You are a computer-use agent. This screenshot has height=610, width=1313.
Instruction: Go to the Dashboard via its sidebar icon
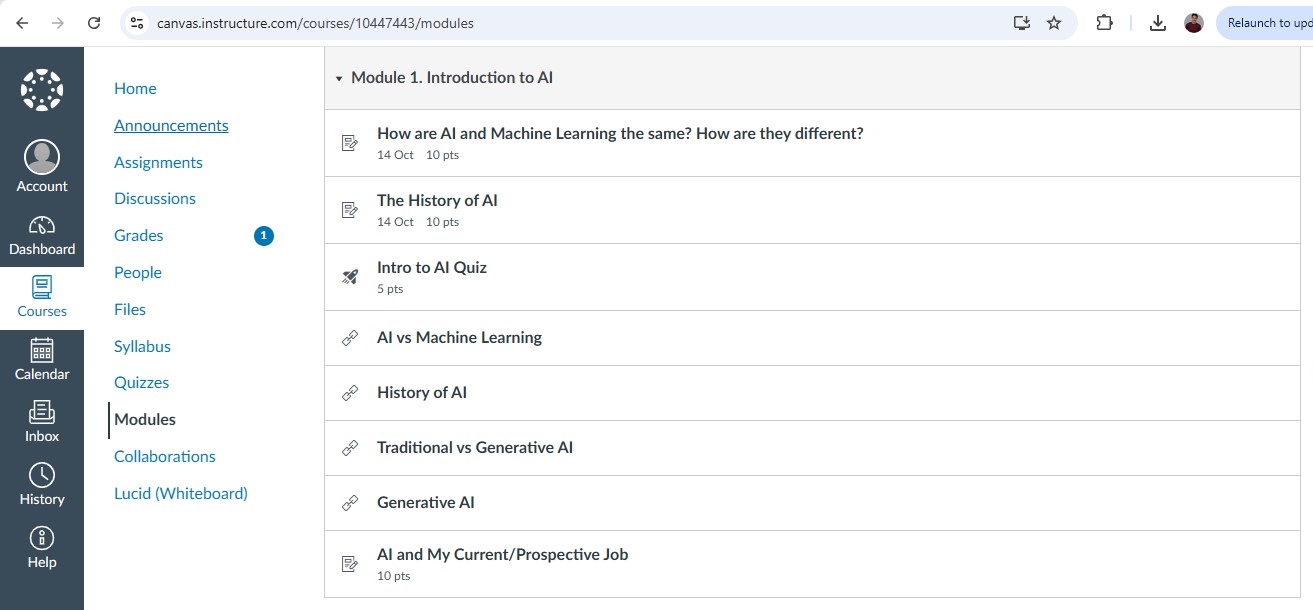(x=42, y=224)
